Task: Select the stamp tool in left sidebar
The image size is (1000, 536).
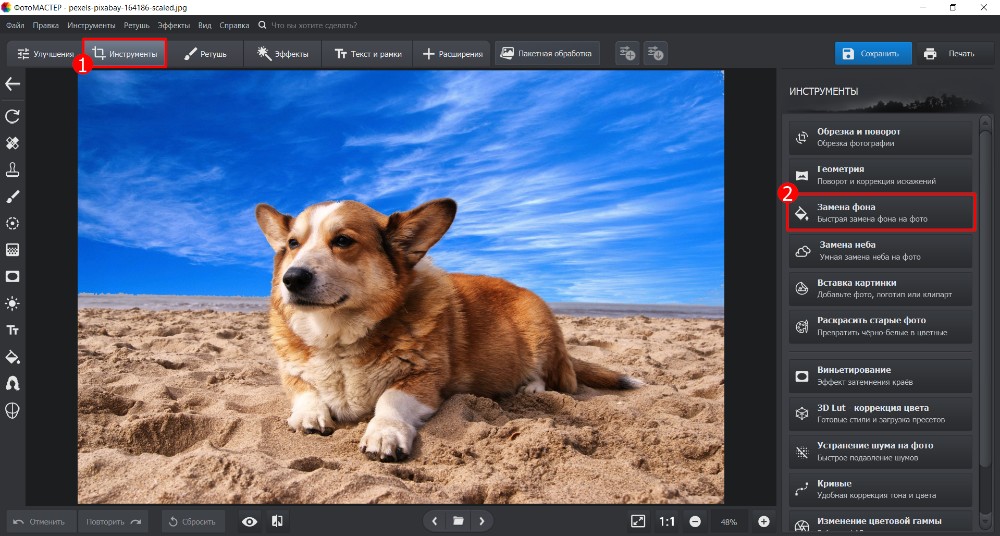Action: point(13,169)
